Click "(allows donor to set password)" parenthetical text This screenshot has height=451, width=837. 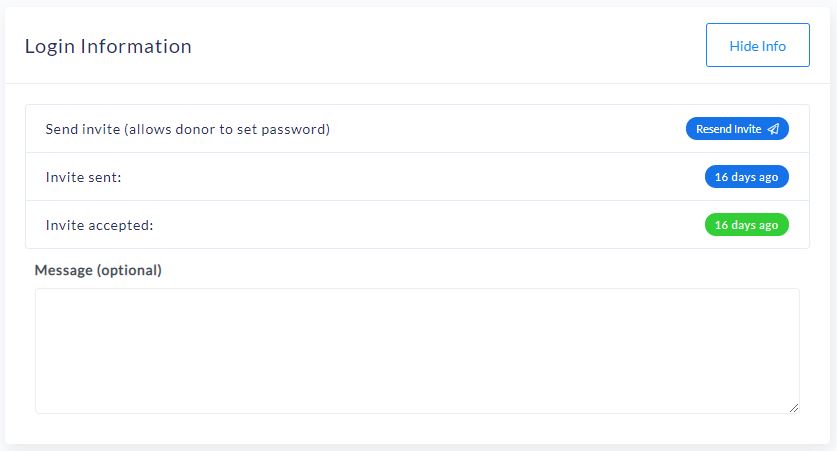tap(228, 129)
